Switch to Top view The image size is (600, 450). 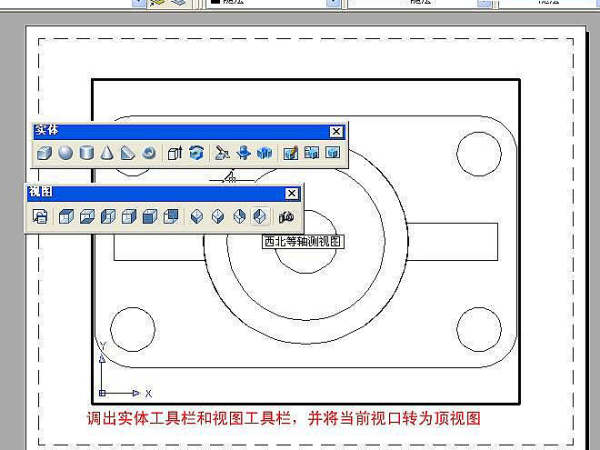[66, 217]
